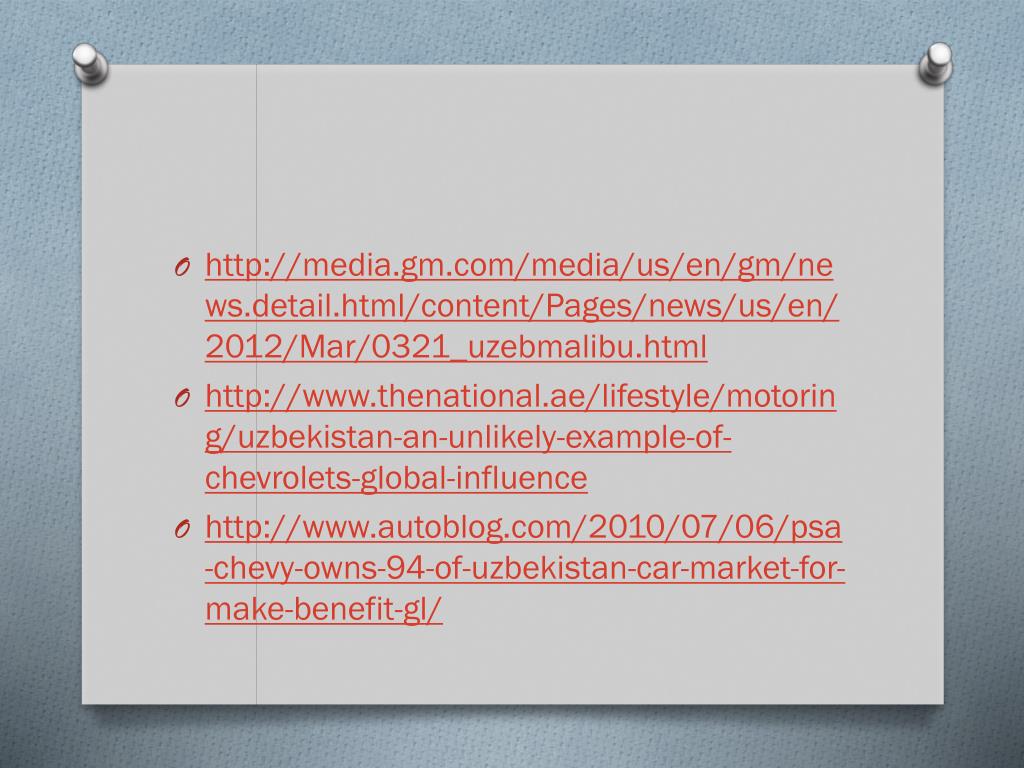Select the bullet beside the media.gm.com link
The height and width of the screenshot is (768, 1024).
pos(182,267)
